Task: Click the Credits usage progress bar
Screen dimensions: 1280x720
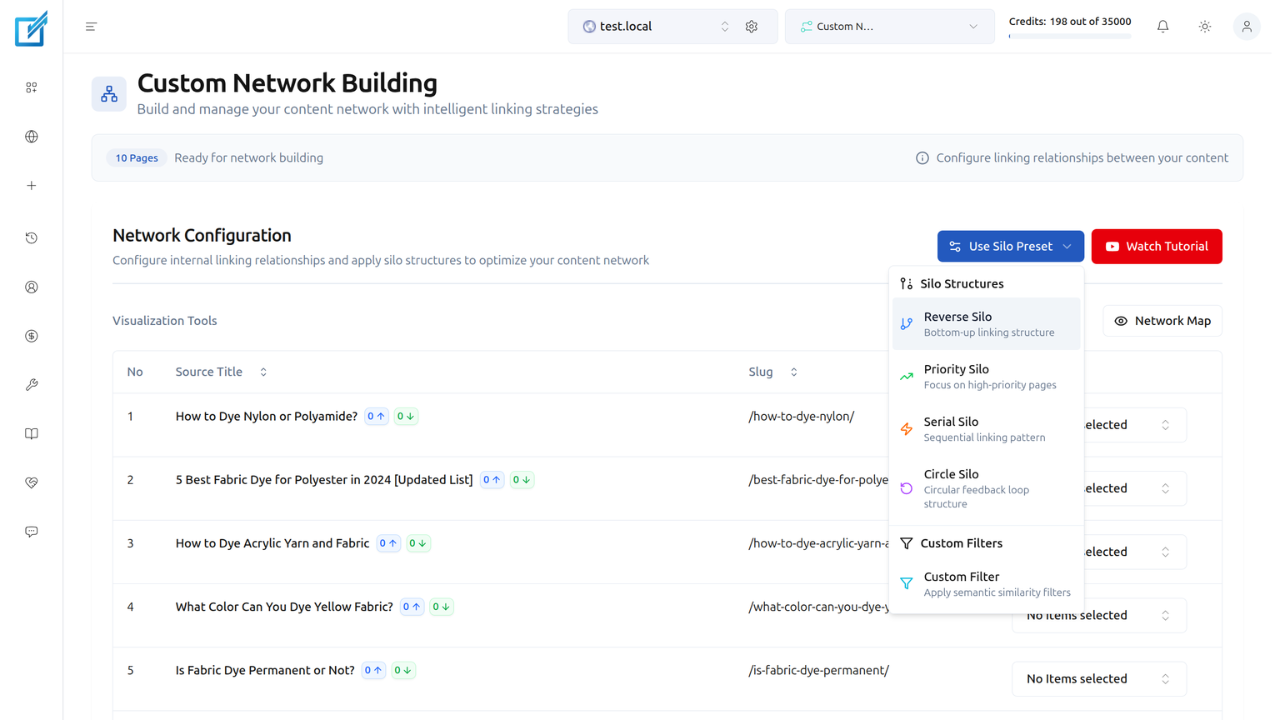Action: click(x=1070, y=34)
